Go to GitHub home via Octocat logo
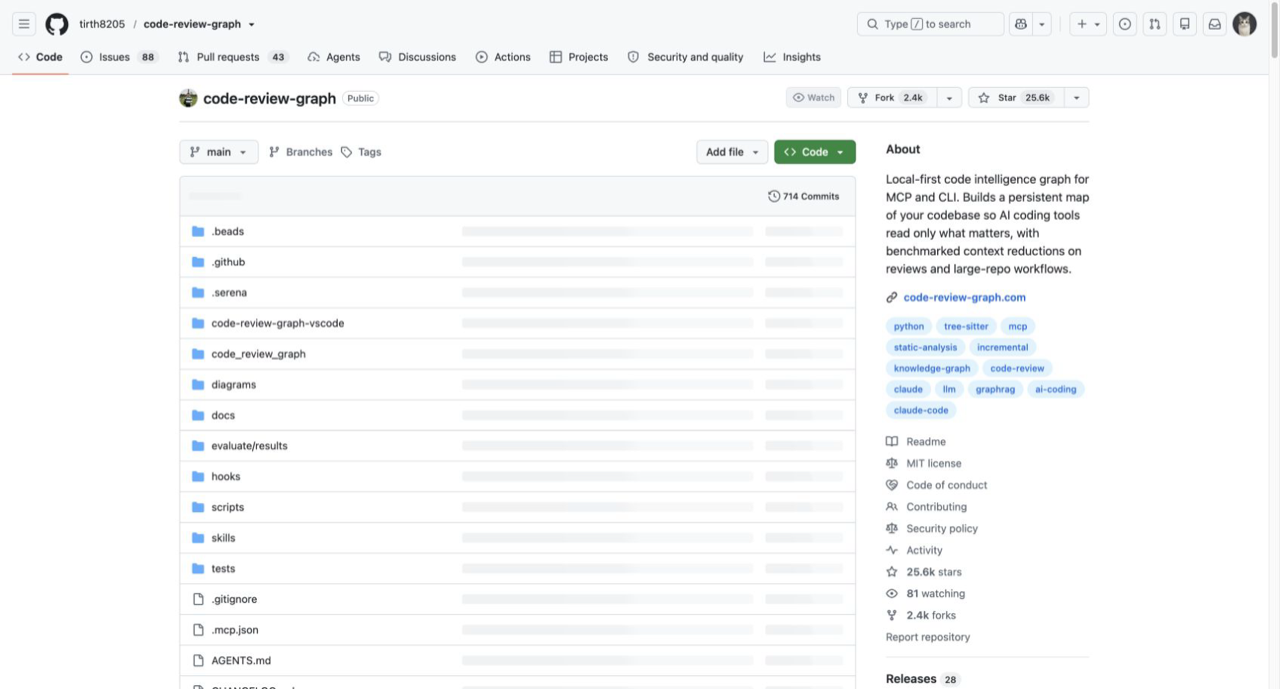The image size is (1280, 689). (57, 24)
